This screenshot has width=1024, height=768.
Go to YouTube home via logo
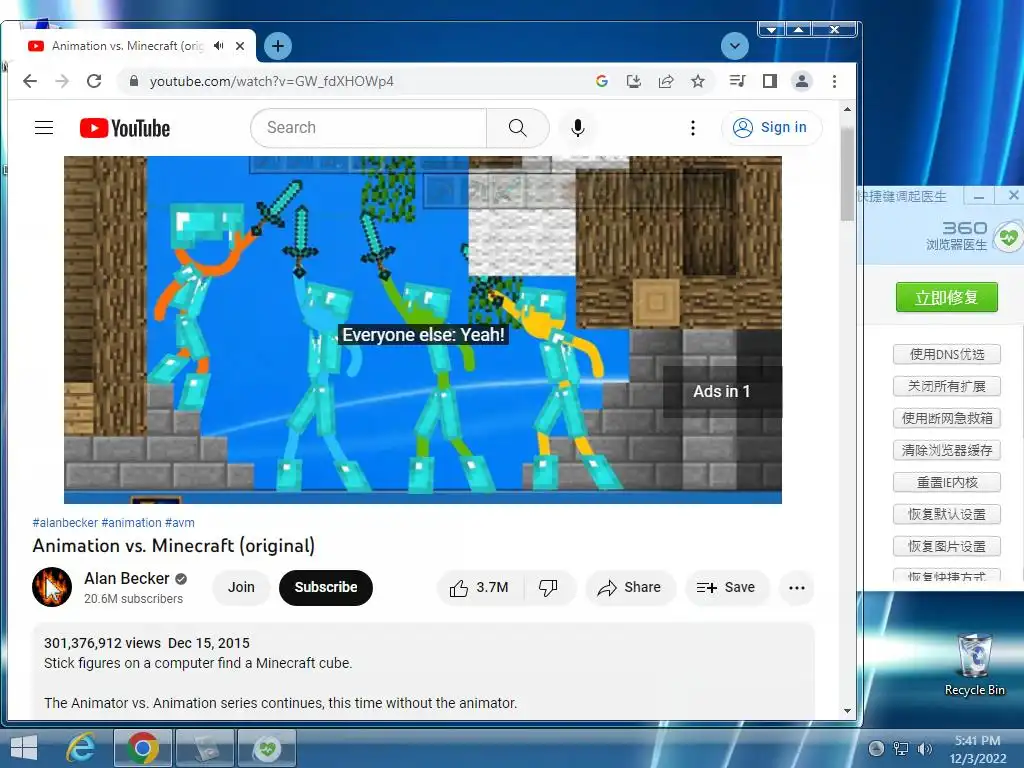[x=125, y=128]
